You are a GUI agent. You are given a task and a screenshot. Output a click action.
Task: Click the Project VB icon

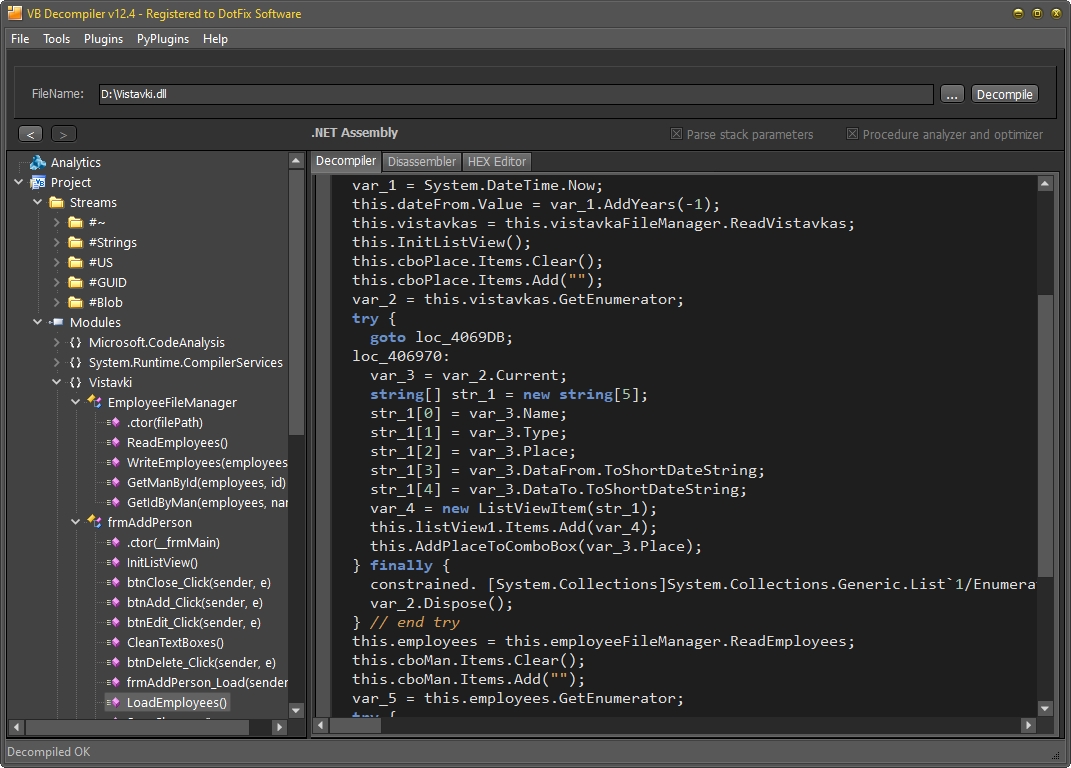pyautogui.click(x=38, y=182)
